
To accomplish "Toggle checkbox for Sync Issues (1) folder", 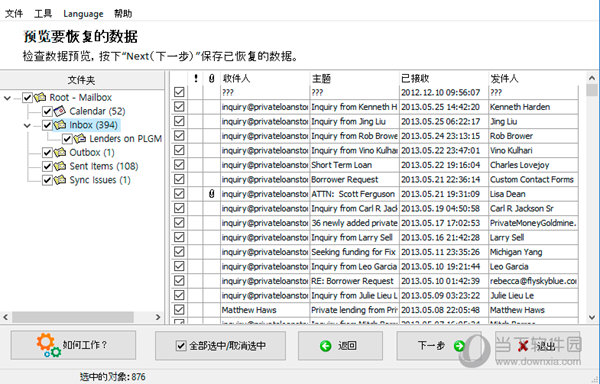I will click(47, 180).
